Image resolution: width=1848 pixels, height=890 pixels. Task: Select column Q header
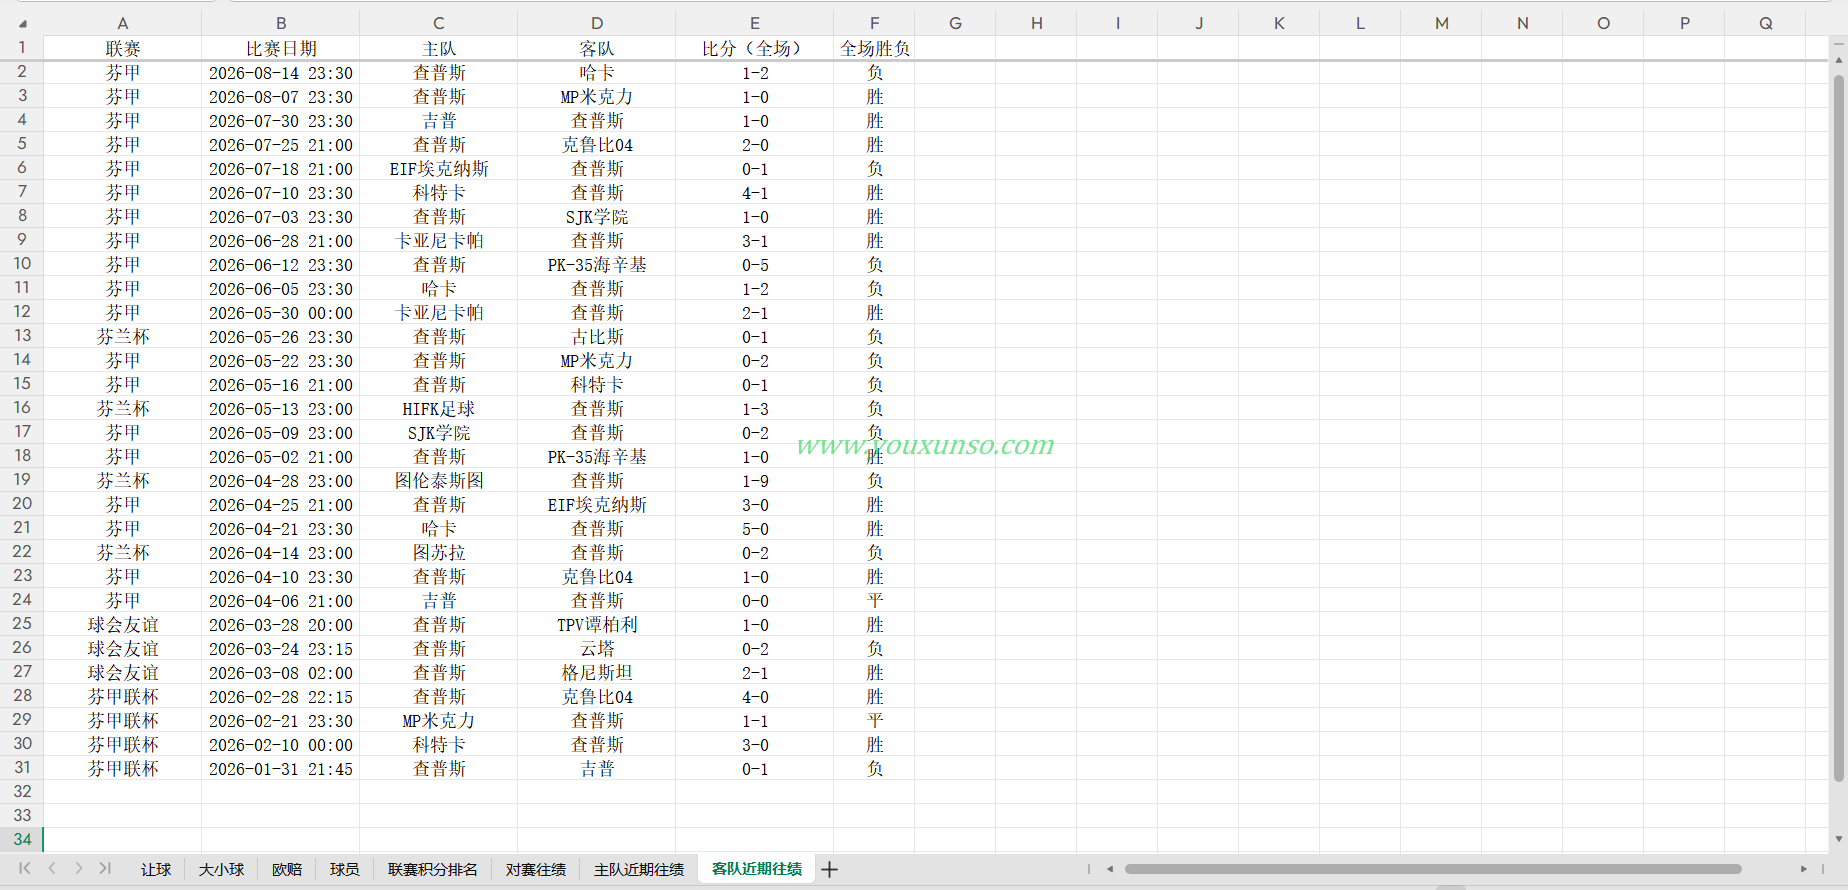pyautogui.click(x=1766, y=23)
